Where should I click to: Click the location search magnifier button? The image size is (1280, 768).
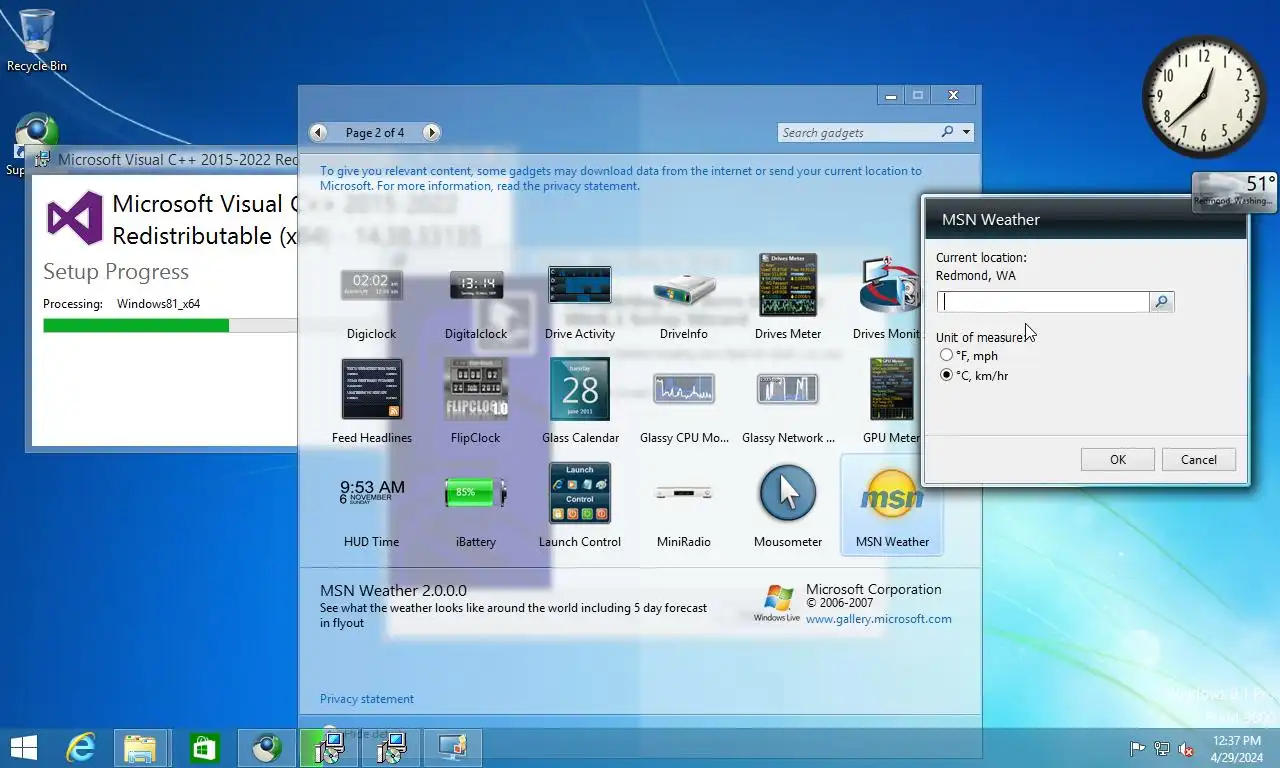[1162, 302]
